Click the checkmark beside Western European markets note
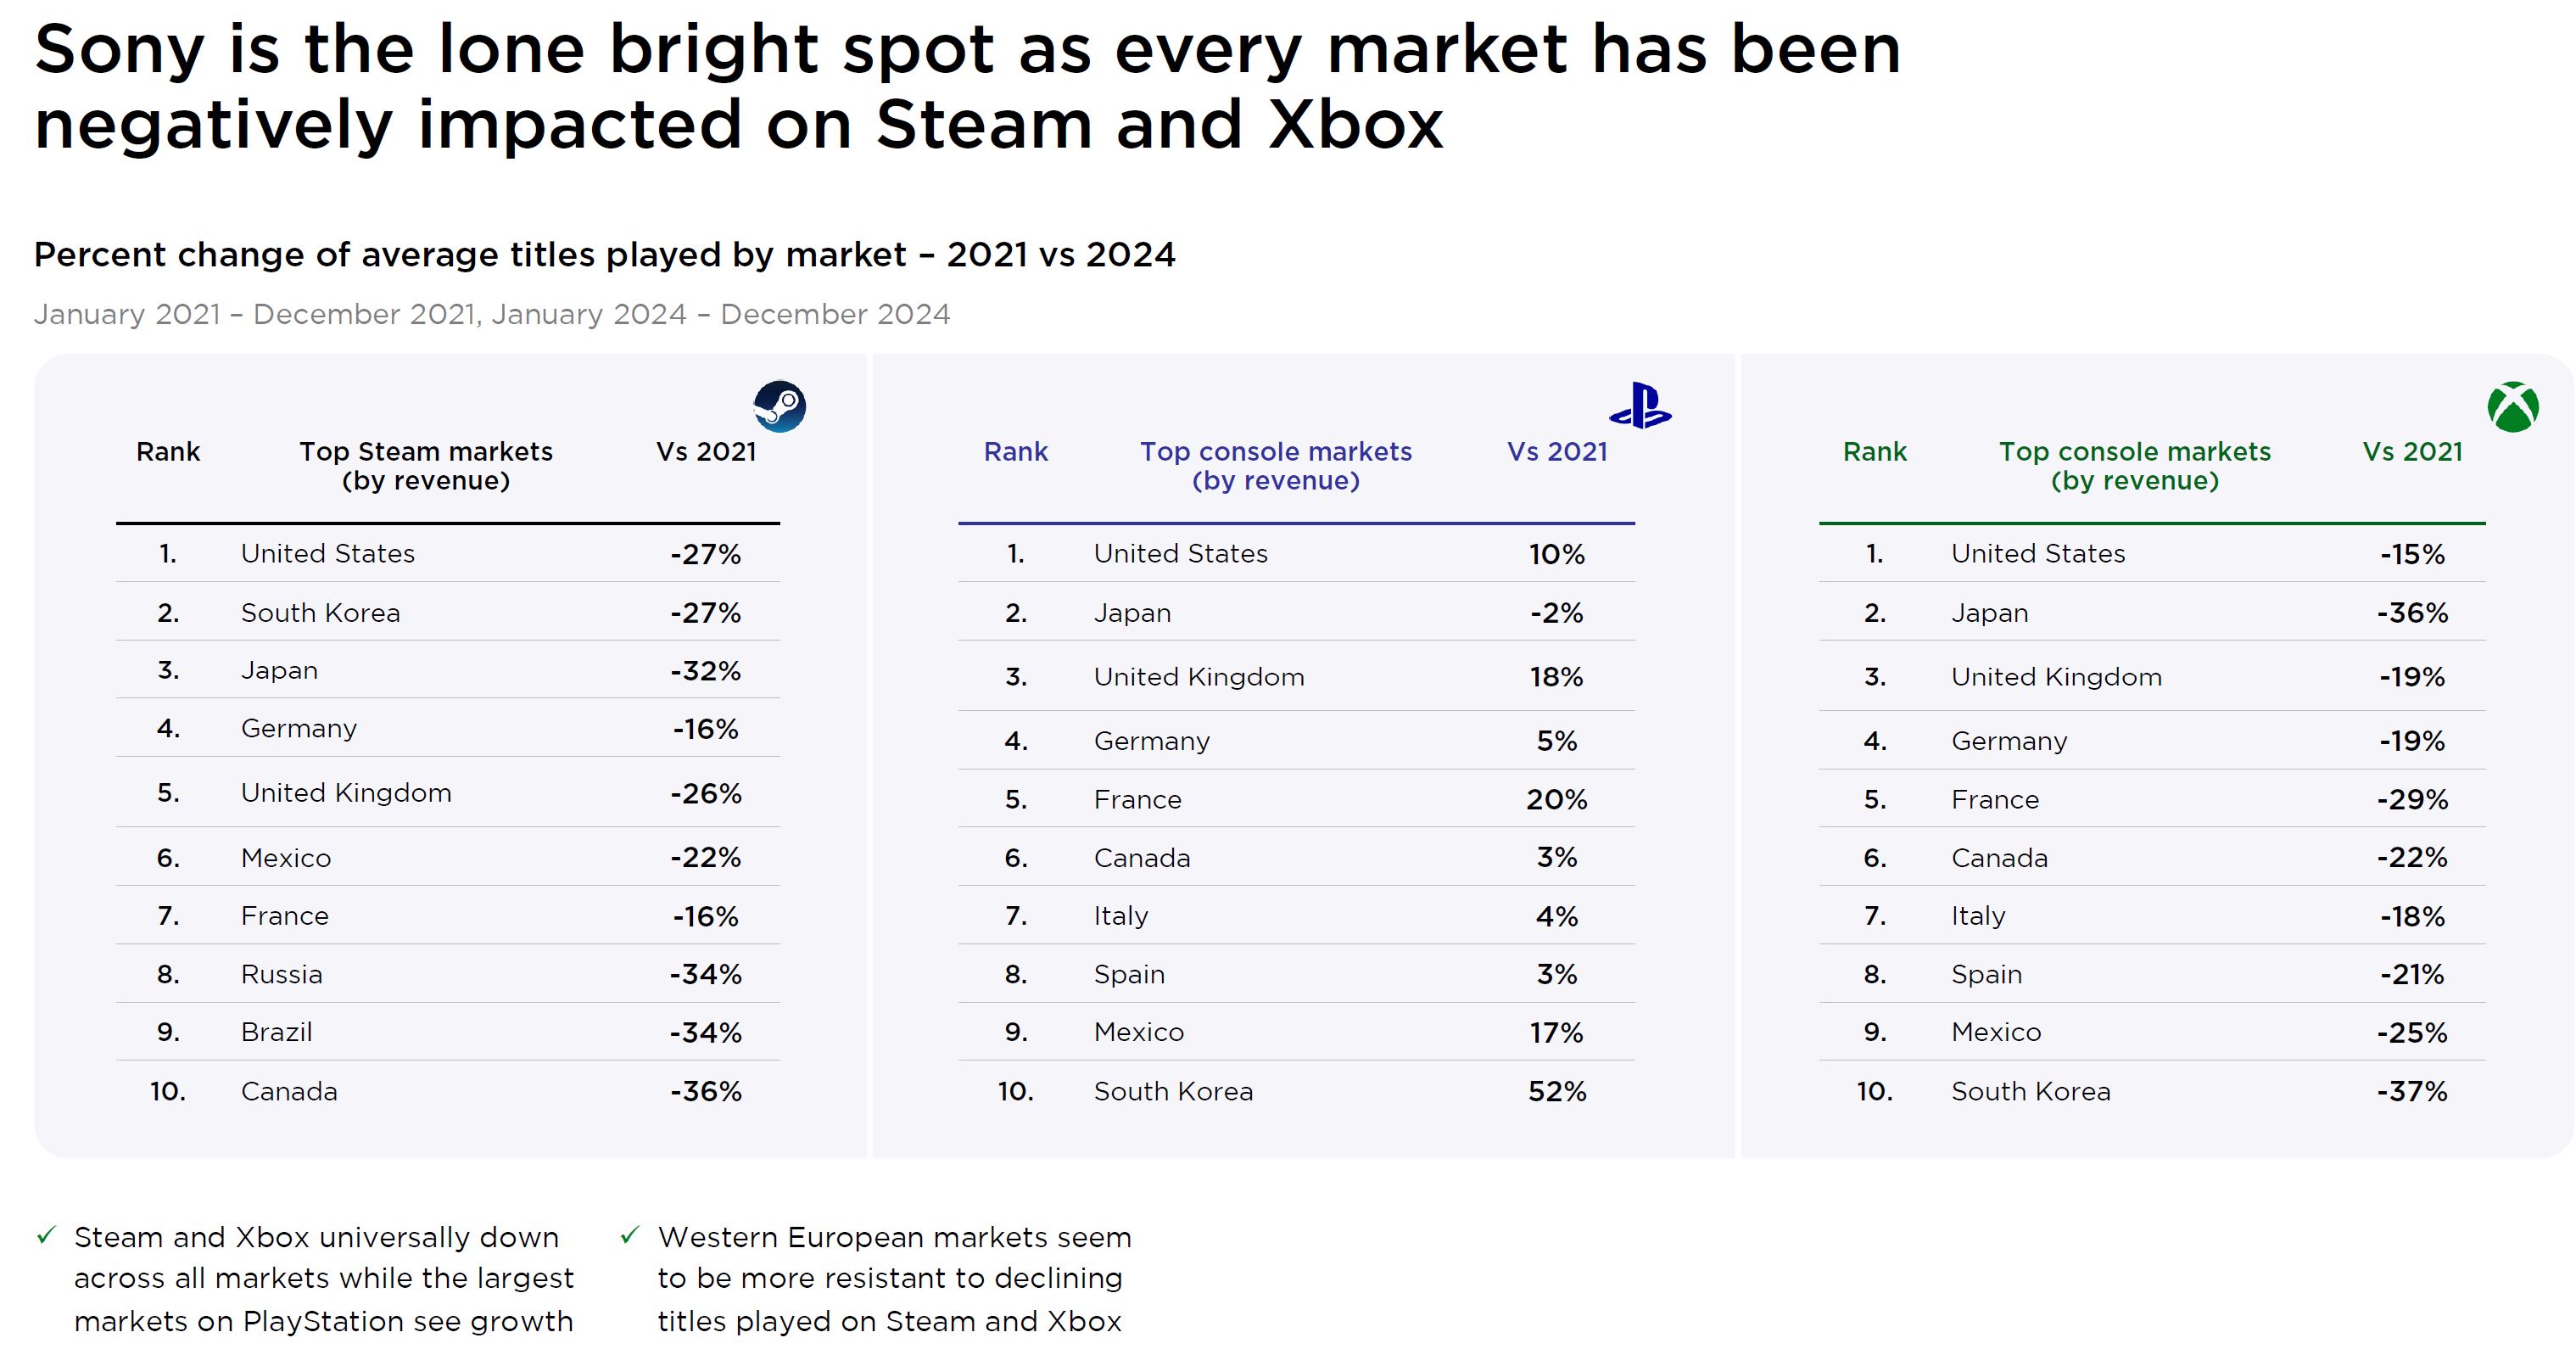Screen dimensions: 2576x1349 [629, 1236]
